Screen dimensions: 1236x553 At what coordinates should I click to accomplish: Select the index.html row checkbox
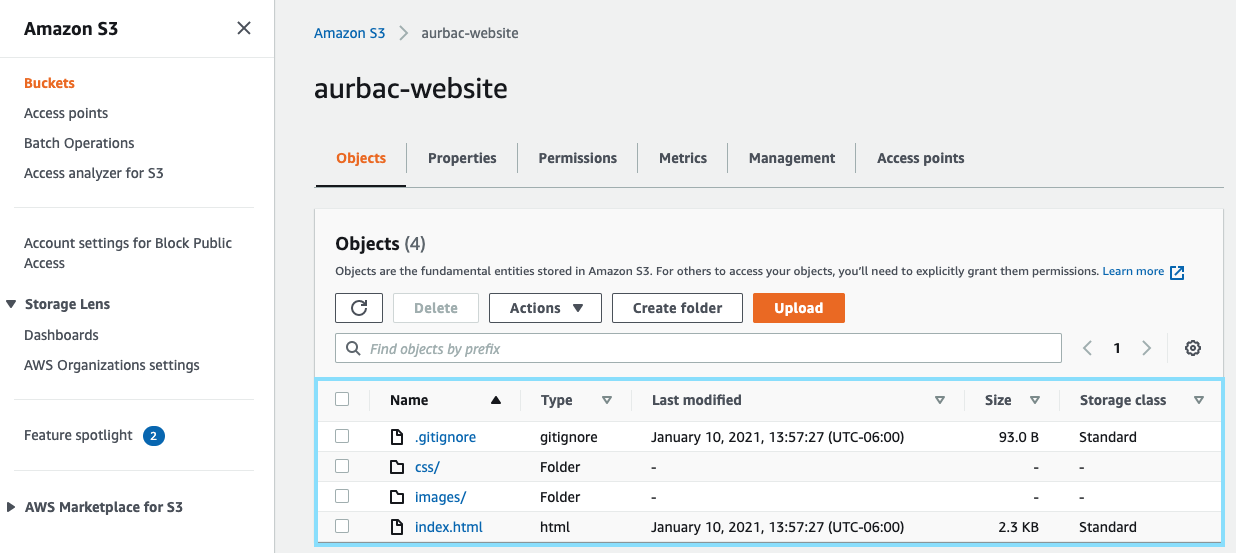[342, 526]
